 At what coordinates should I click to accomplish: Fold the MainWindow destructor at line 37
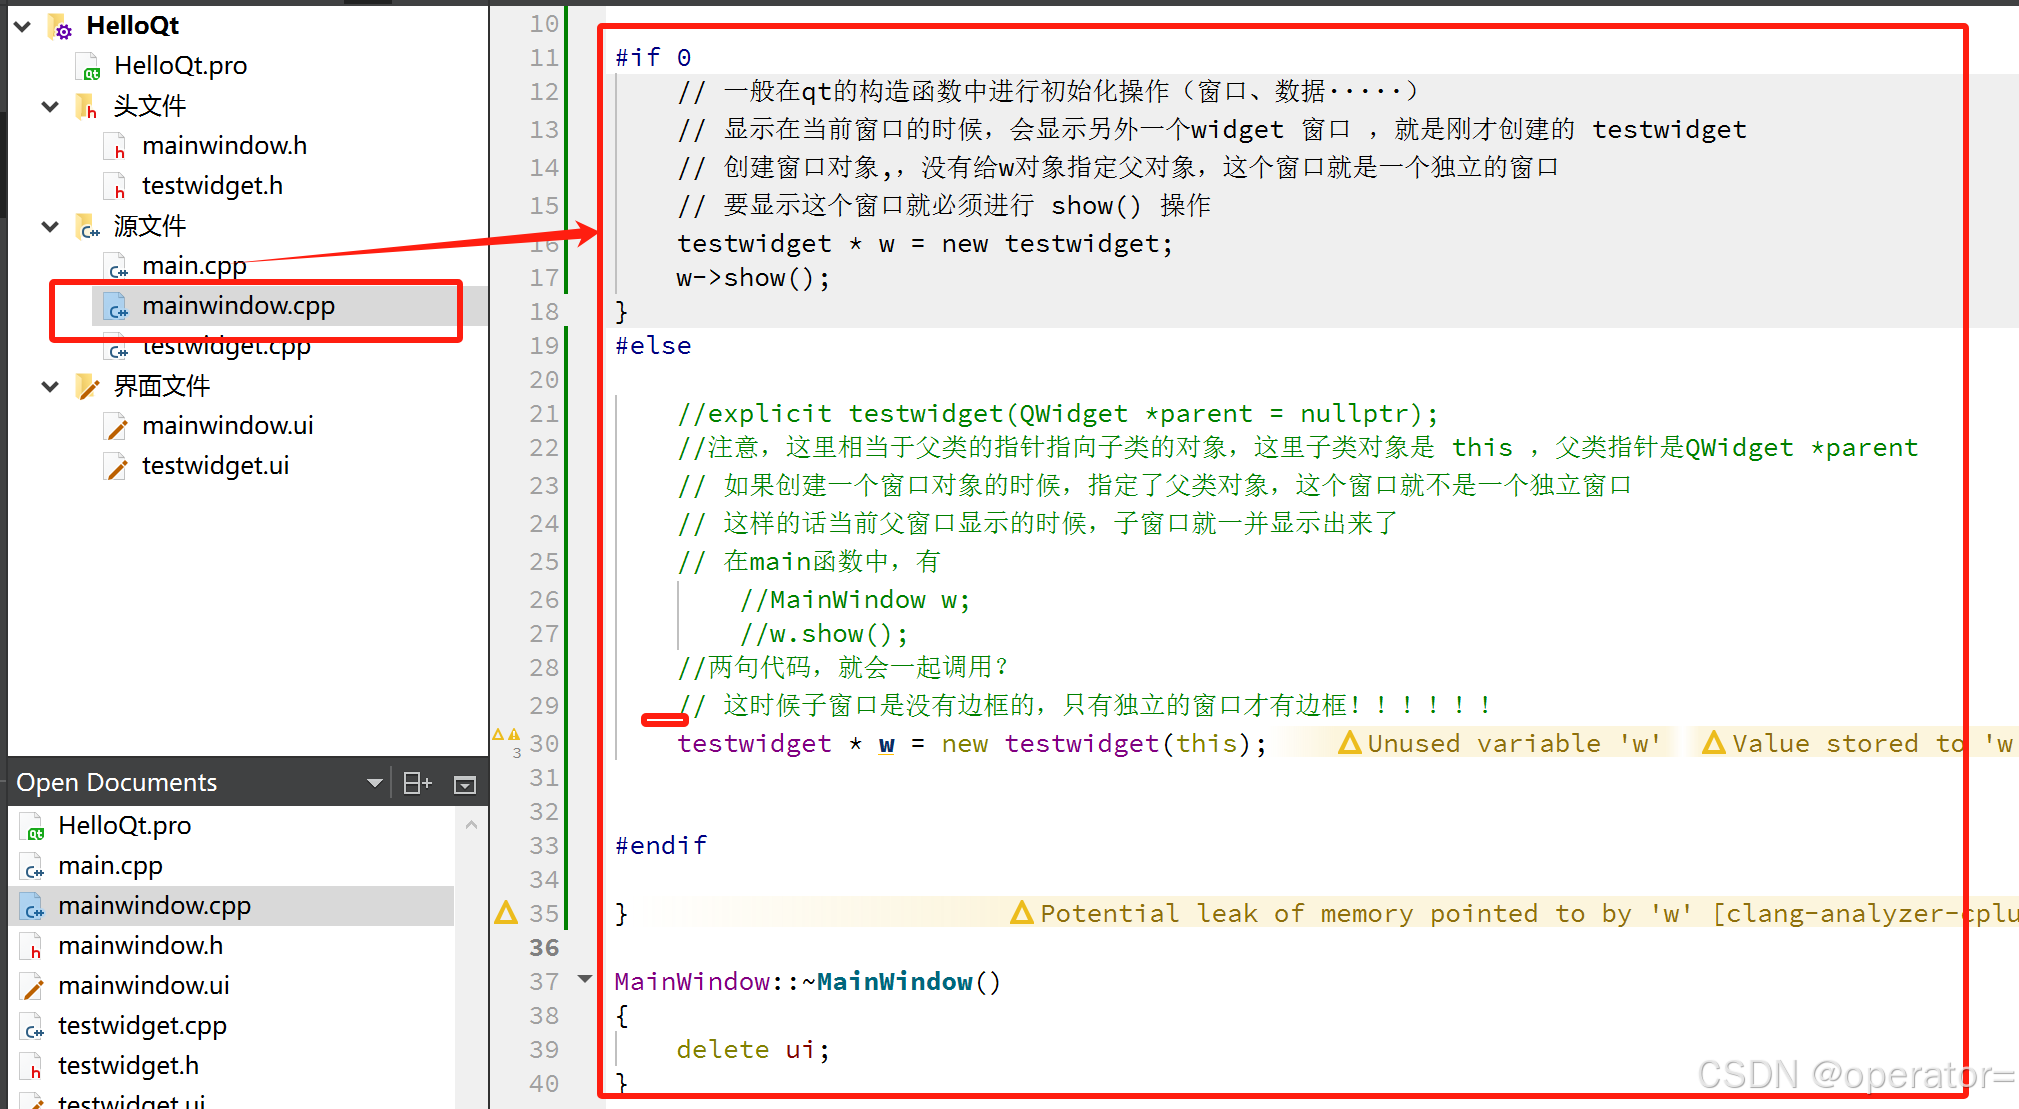coord(585,979)
